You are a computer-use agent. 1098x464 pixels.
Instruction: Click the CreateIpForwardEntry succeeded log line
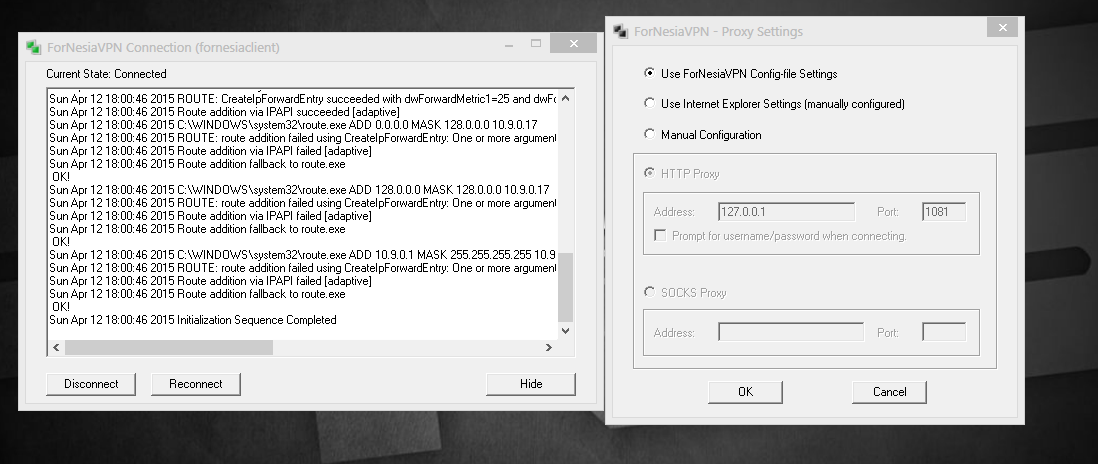[303, 99]
